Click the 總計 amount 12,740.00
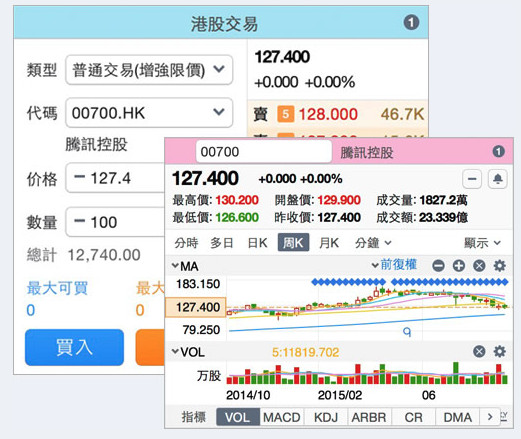521x439 pixels. tap(104, 255)
